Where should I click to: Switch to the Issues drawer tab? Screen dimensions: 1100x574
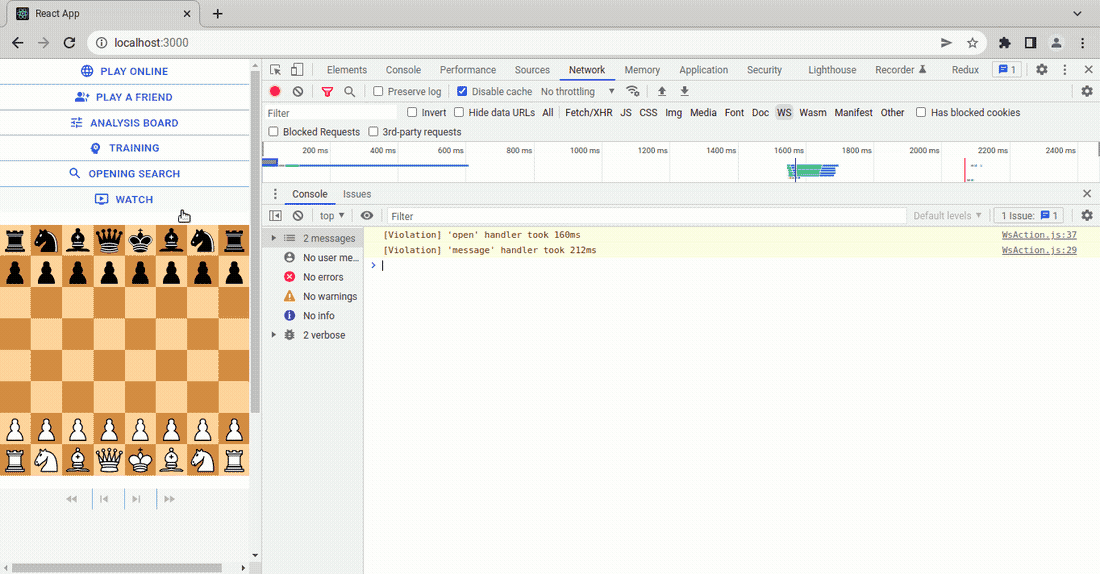pos(357,194)
